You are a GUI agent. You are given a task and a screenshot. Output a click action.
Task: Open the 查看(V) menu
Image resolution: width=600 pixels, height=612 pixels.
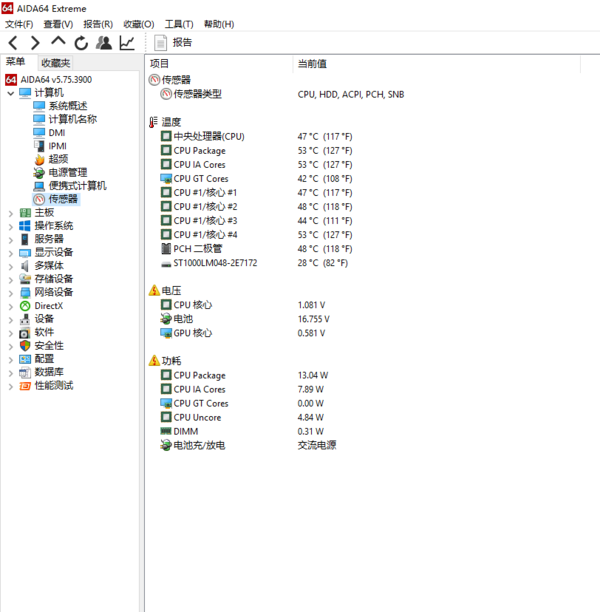[58, 24]
